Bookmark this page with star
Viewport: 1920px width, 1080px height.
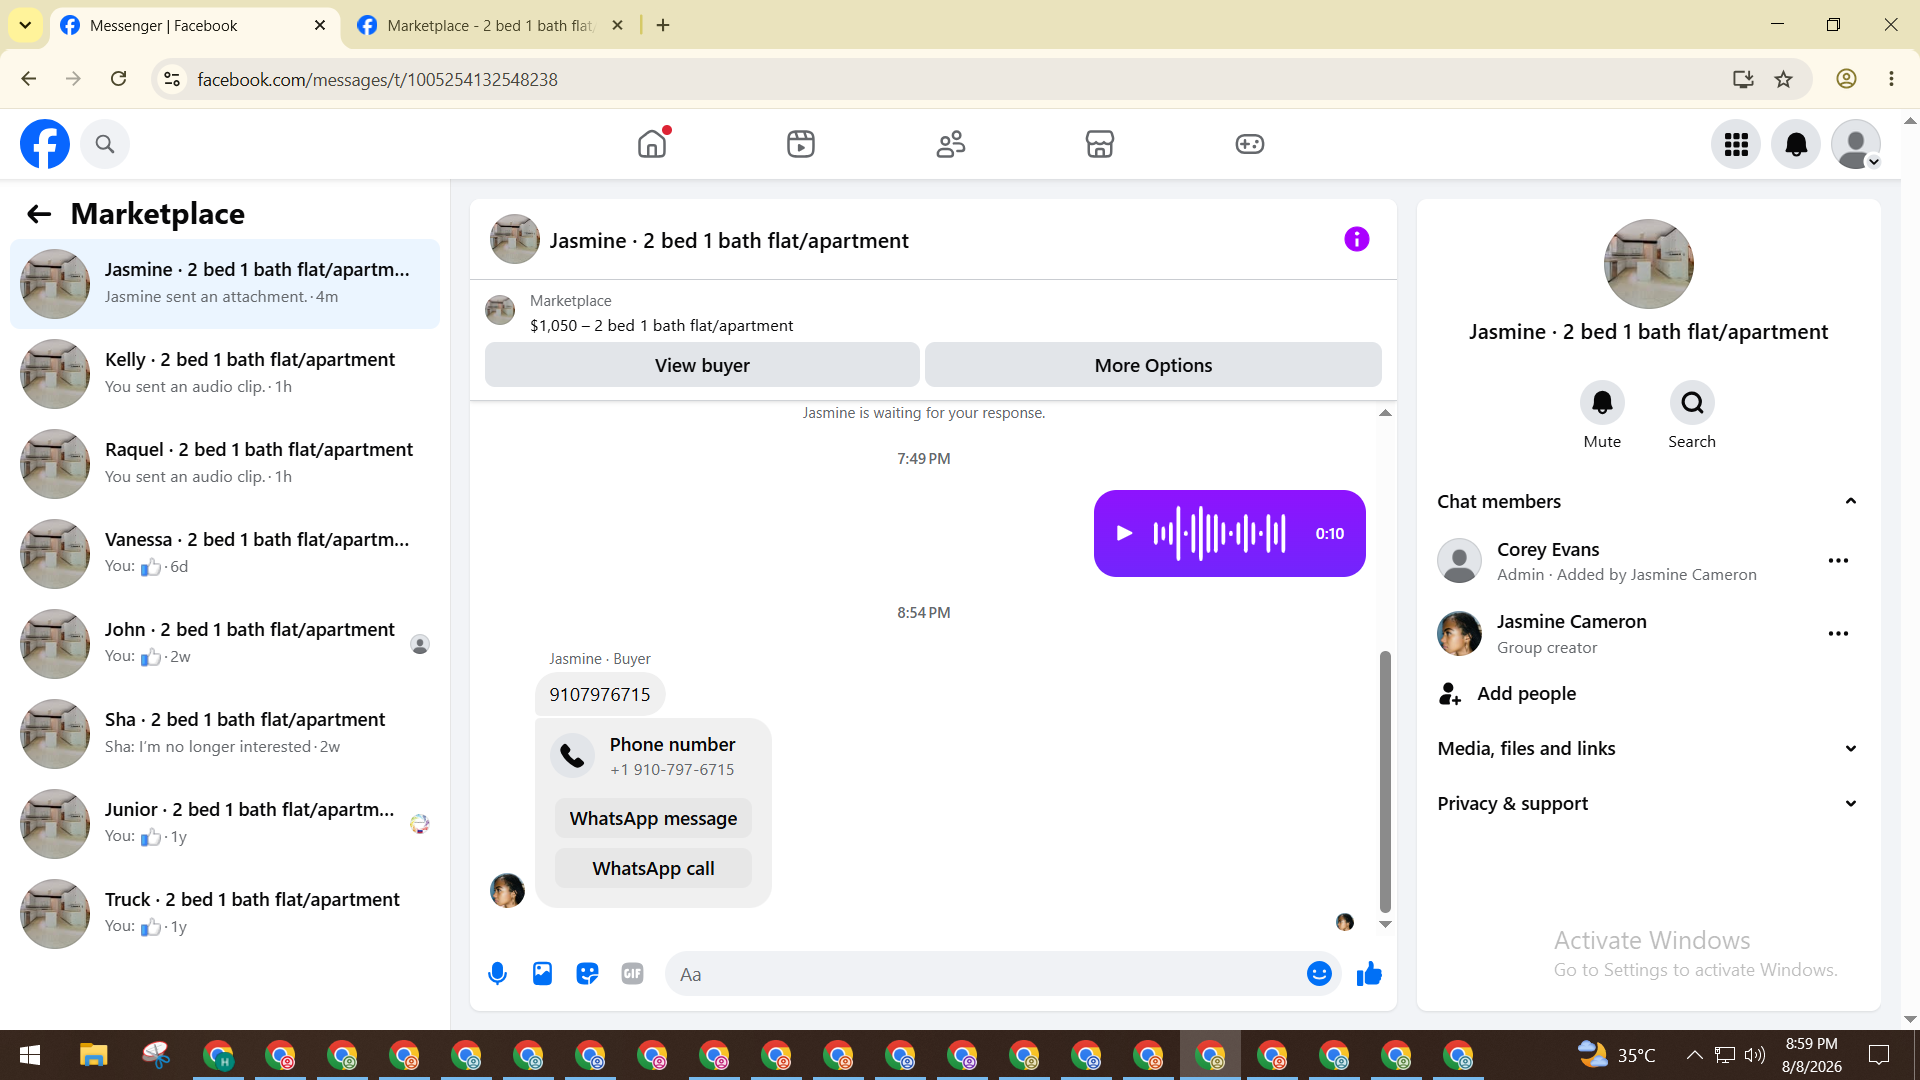(x=1783, y=79)
